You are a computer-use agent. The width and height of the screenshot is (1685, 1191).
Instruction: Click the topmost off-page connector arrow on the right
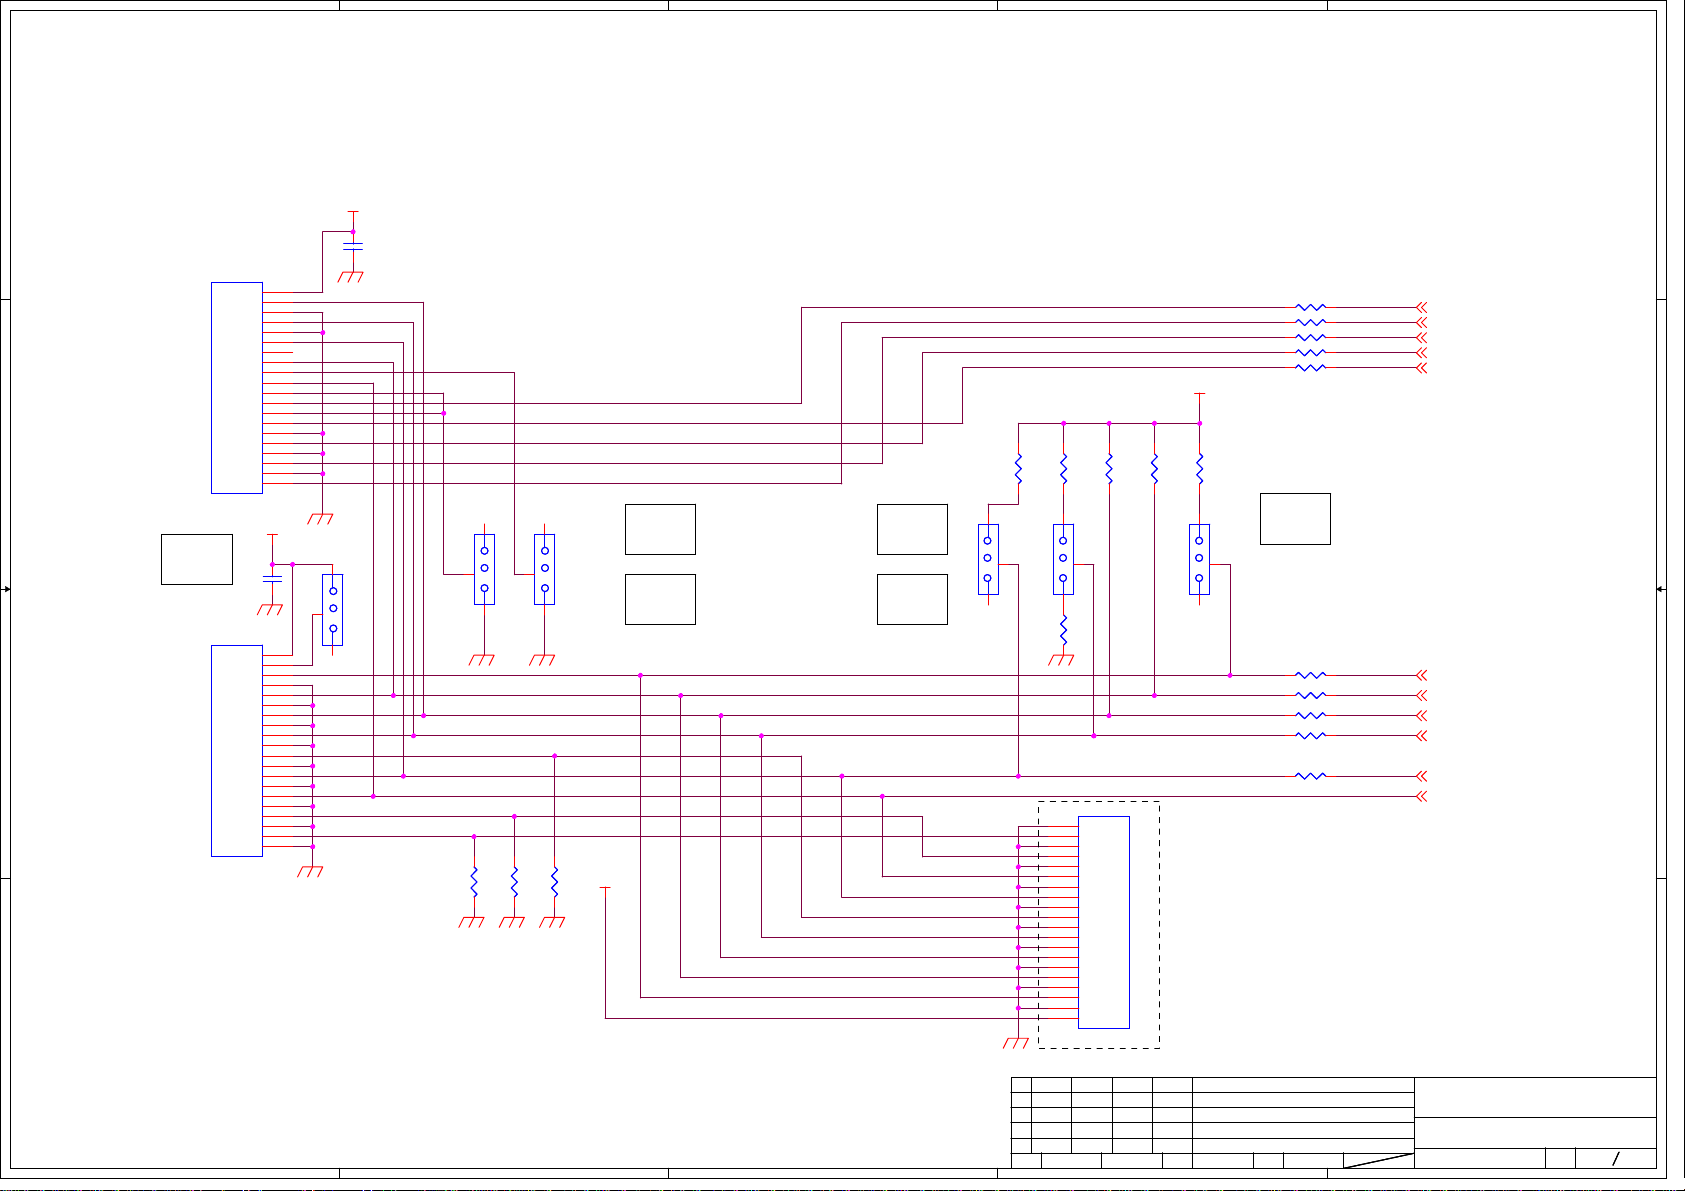(x=1422, y=307)
